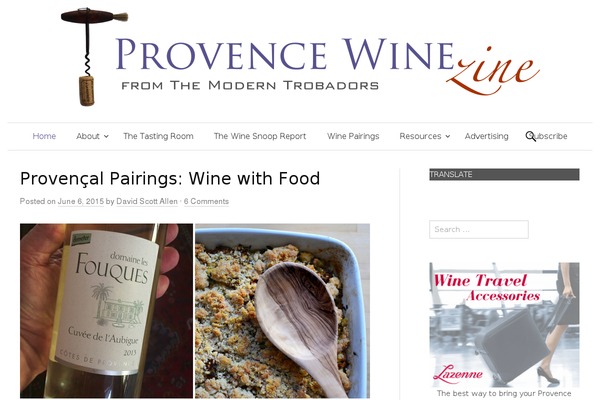Open article title Provençal Pairings: Wine with Food
The height and width of the screenshot is (400, 600).
[x=170, y=179]
